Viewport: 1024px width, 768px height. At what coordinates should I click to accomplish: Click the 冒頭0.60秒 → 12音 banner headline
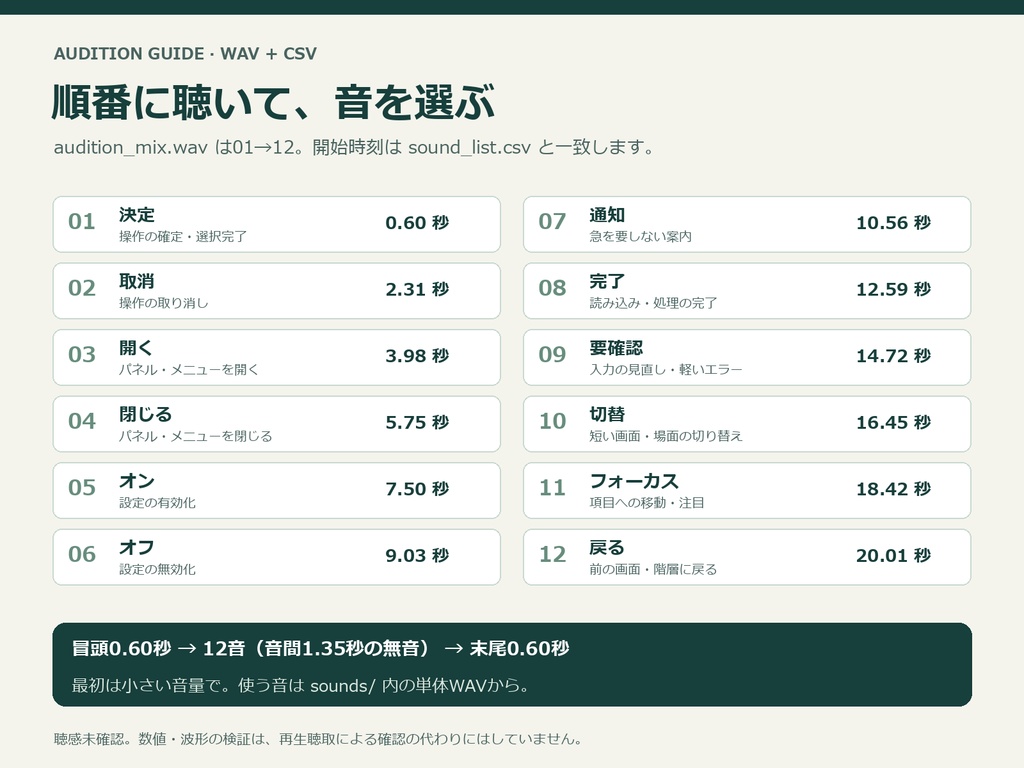(320, 648)
